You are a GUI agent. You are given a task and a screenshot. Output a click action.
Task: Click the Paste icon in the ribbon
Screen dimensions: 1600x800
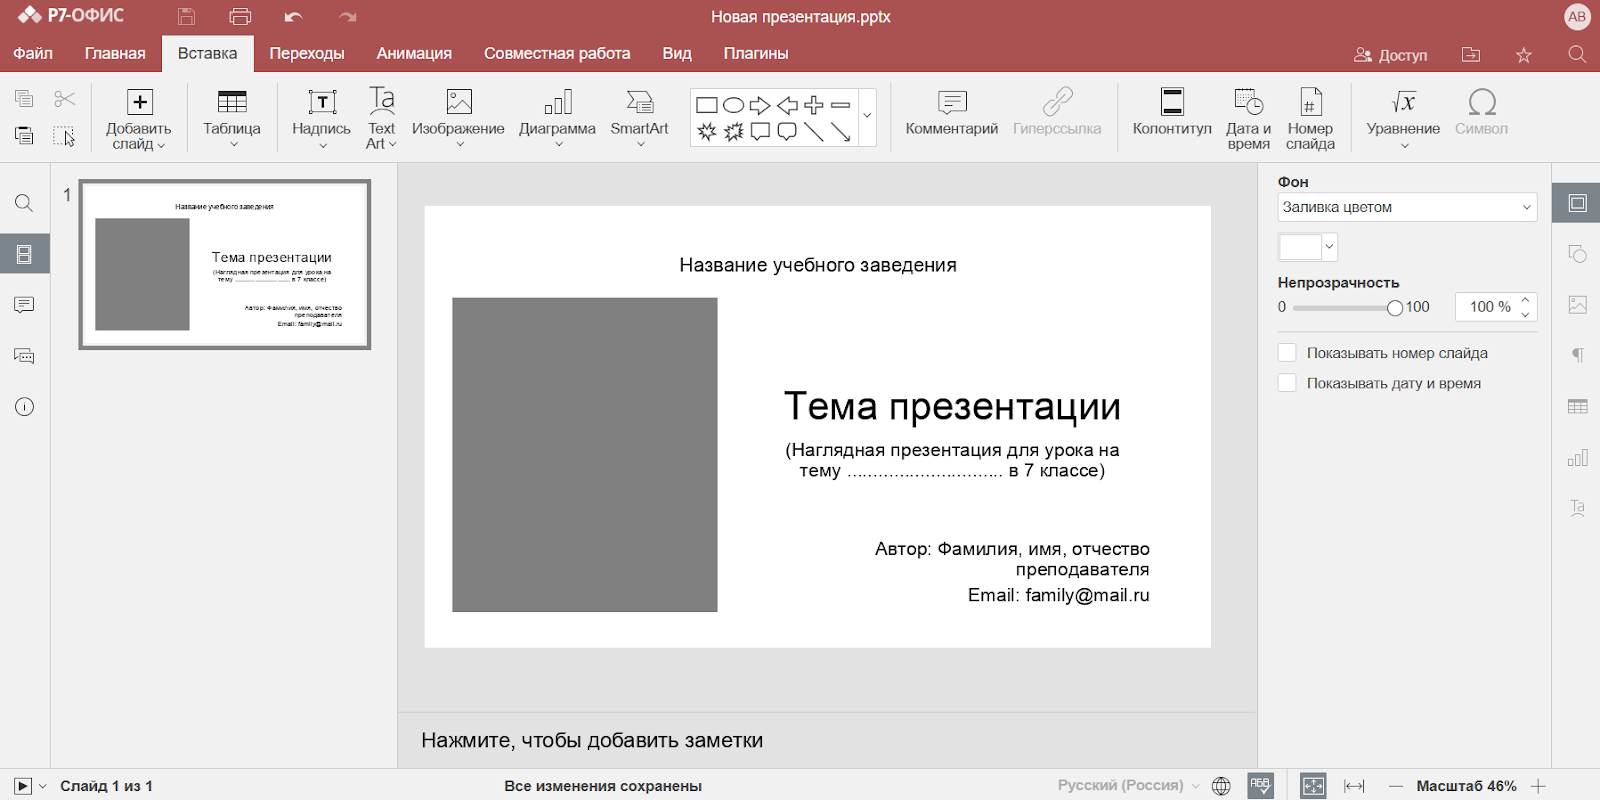(24, 135)
